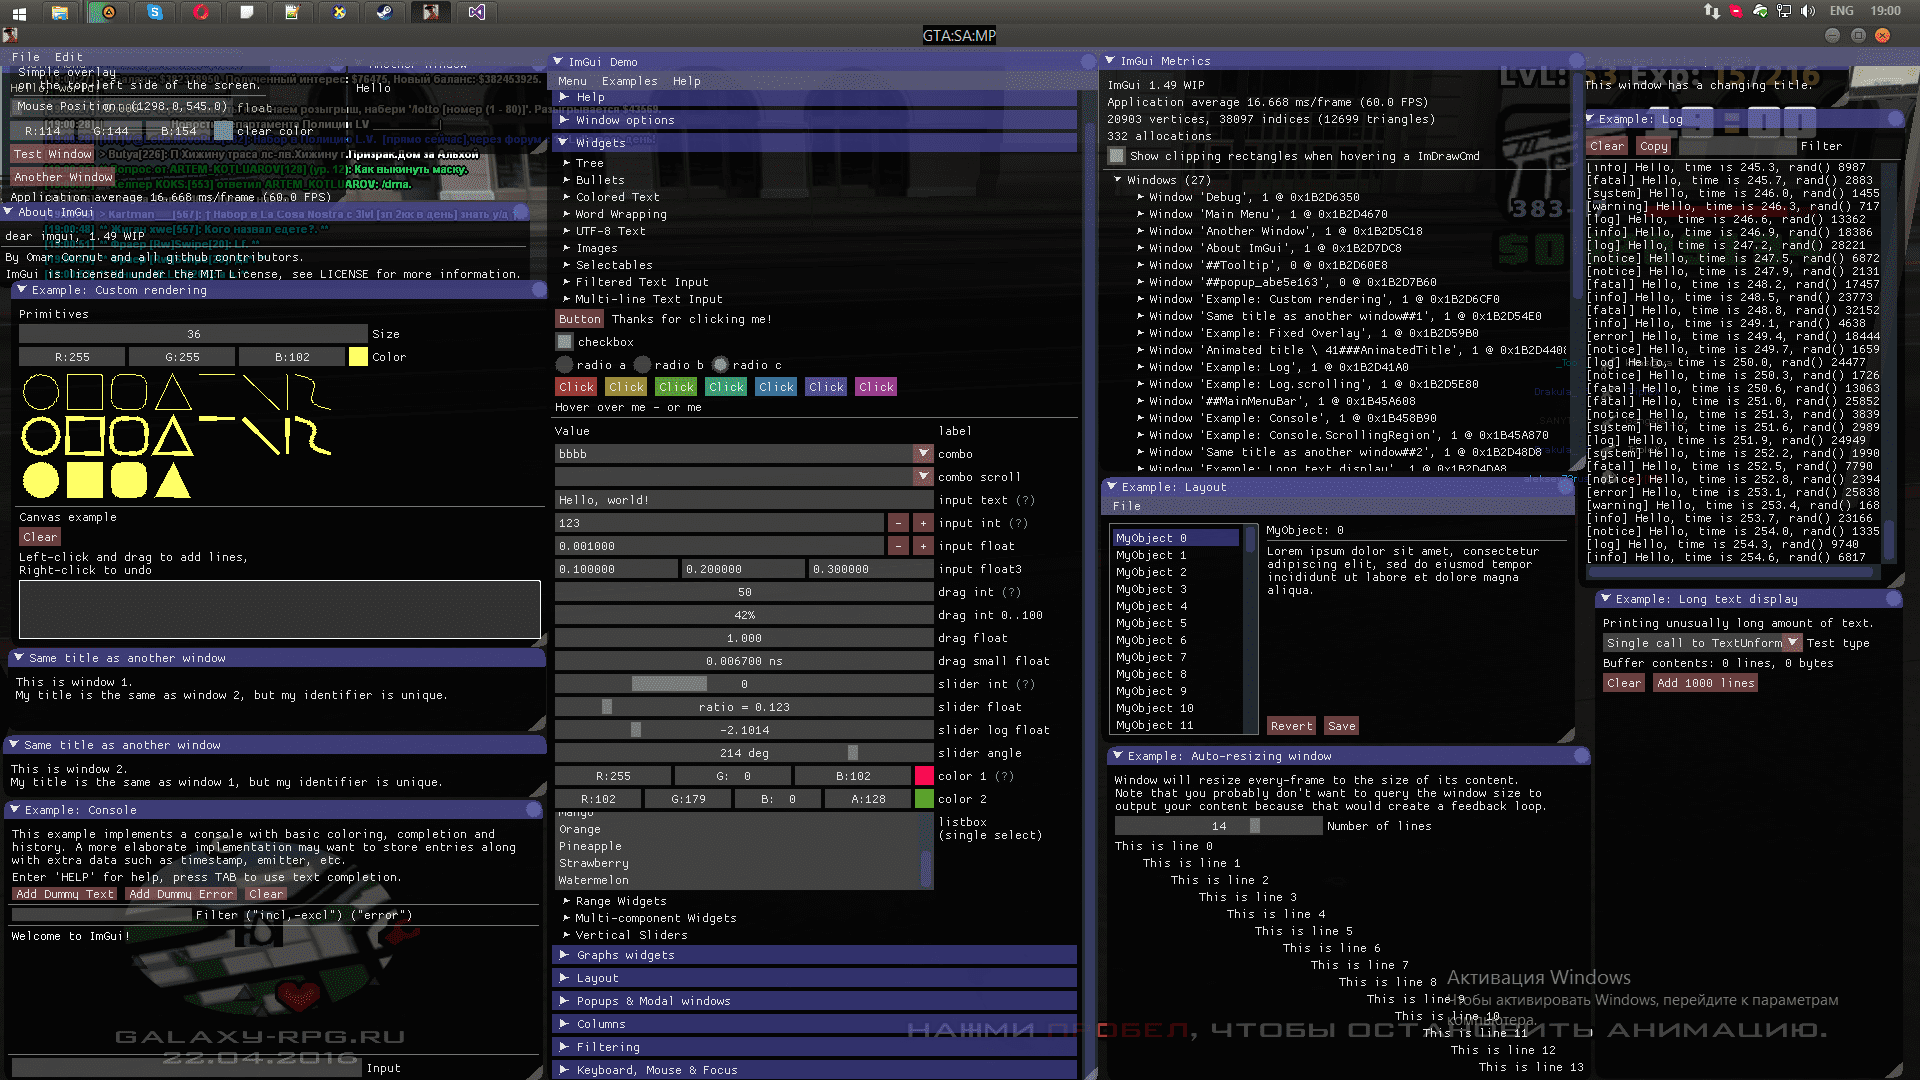Viewport: 1920px width, 1080px height.
Task: Collapse the Windows (27) tree in Metrics
Action: (x=1162, y=180)
